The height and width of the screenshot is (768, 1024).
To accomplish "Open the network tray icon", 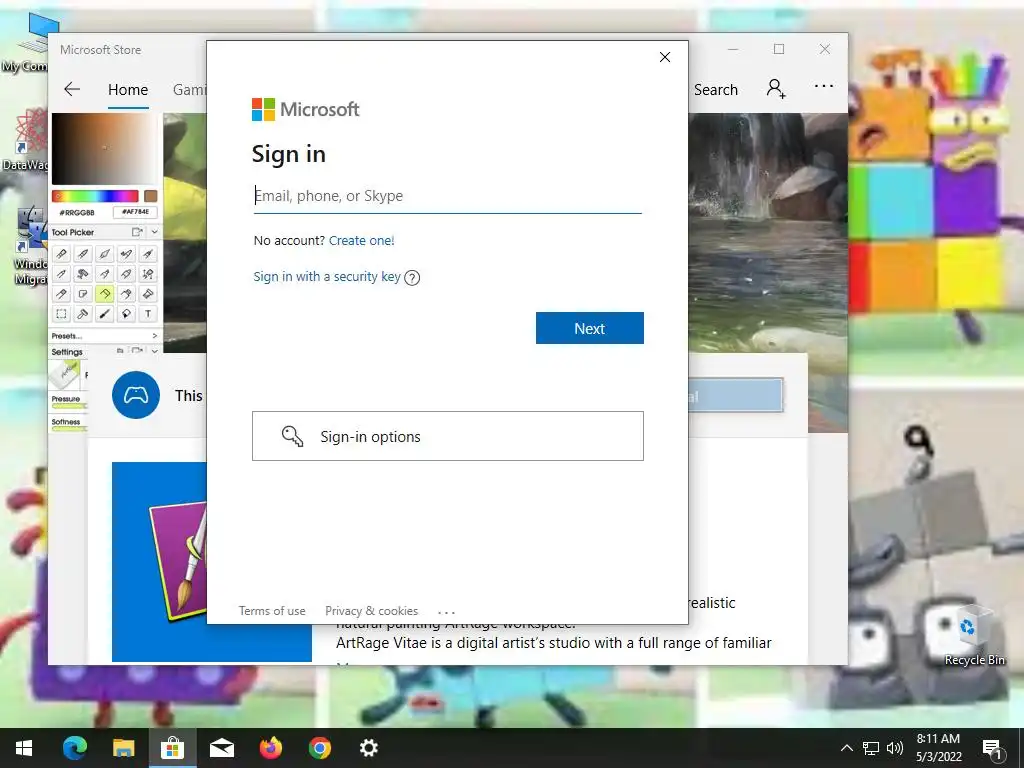I will [x=871, y=748].
